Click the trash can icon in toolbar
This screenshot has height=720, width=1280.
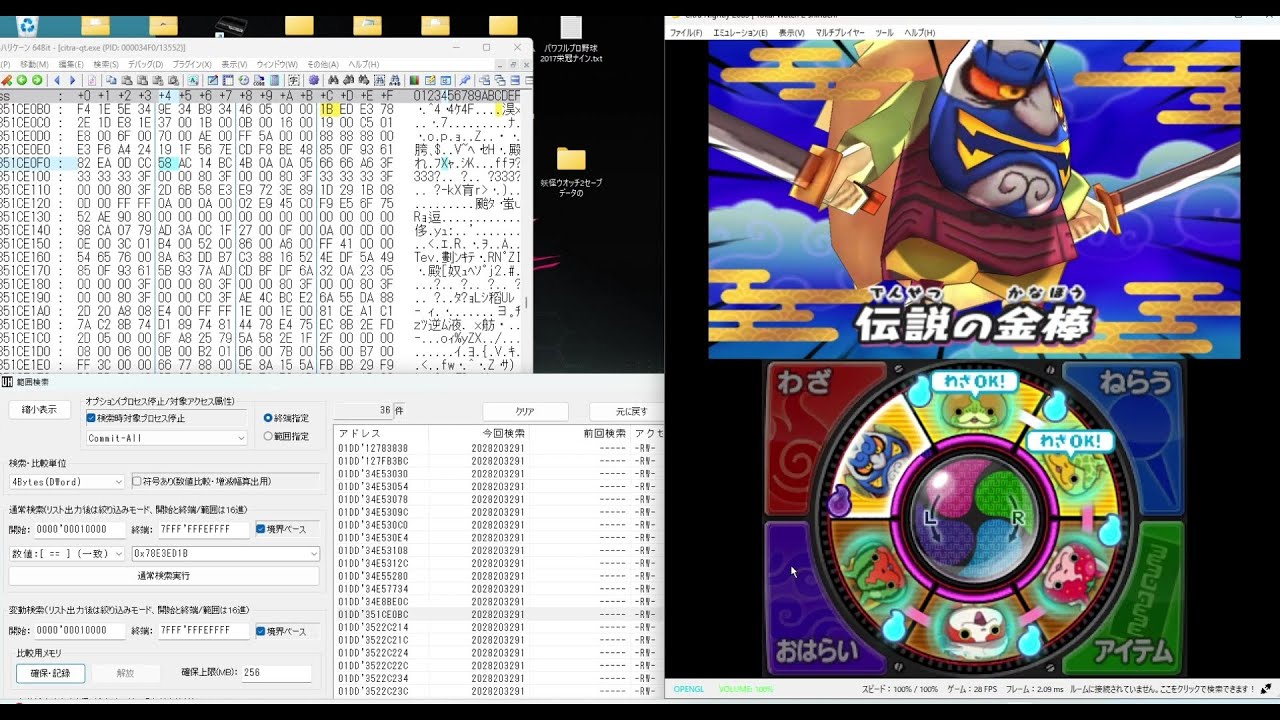(274, 80)
